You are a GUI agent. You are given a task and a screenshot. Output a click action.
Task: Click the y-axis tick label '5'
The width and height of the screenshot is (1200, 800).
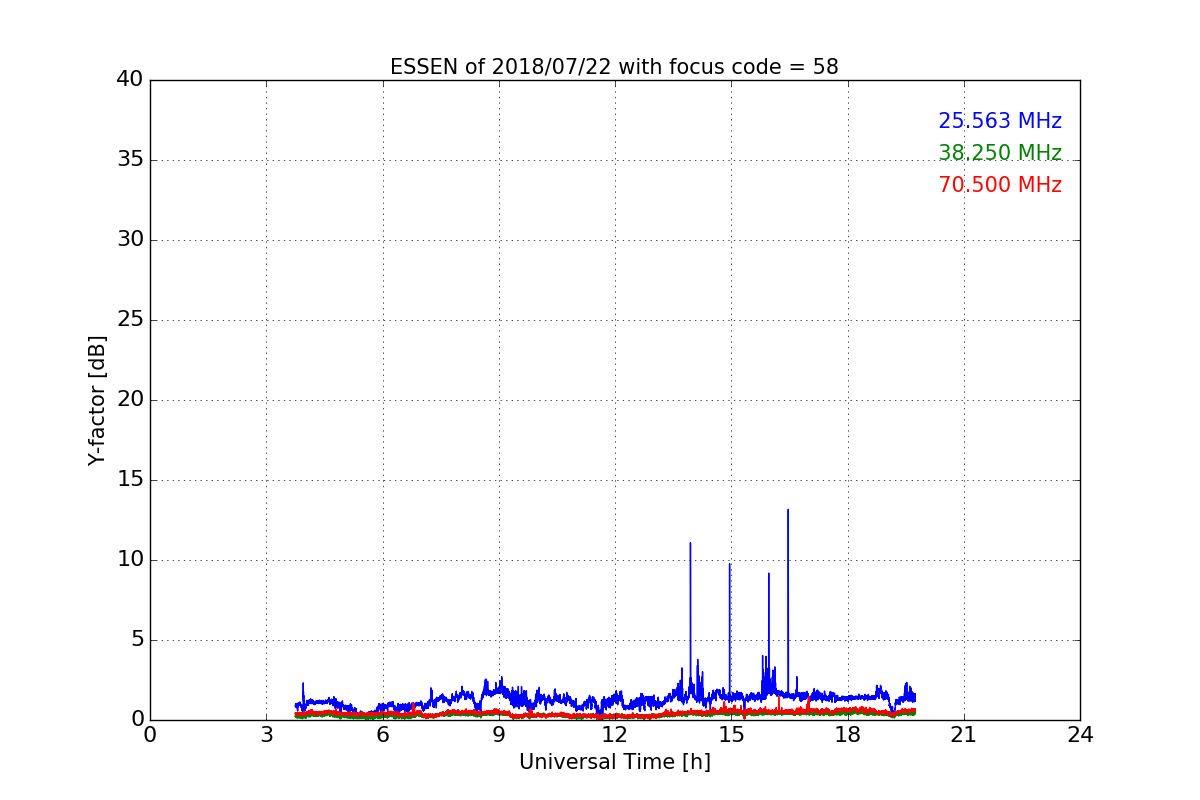[x=137, y=640]
